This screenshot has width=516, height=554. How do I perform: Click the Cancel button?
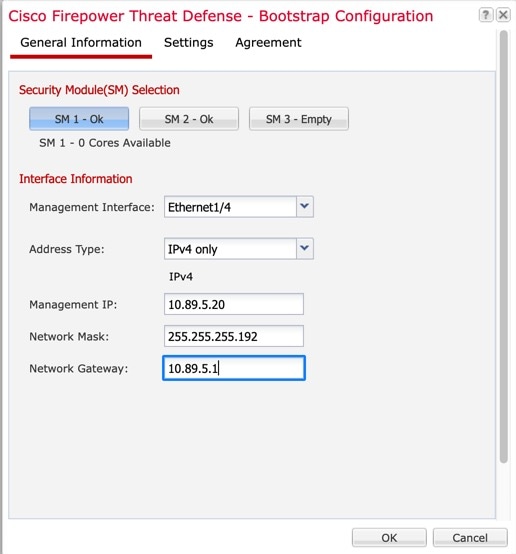coord(470,538)
